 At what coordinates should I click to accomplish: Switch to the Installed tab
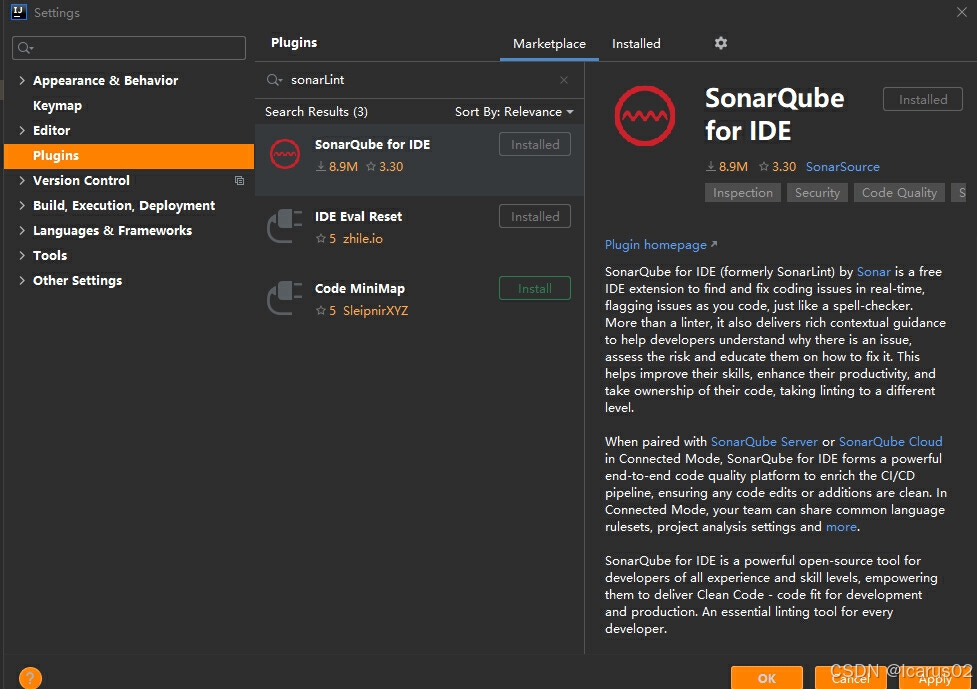(x=636, y=44)
